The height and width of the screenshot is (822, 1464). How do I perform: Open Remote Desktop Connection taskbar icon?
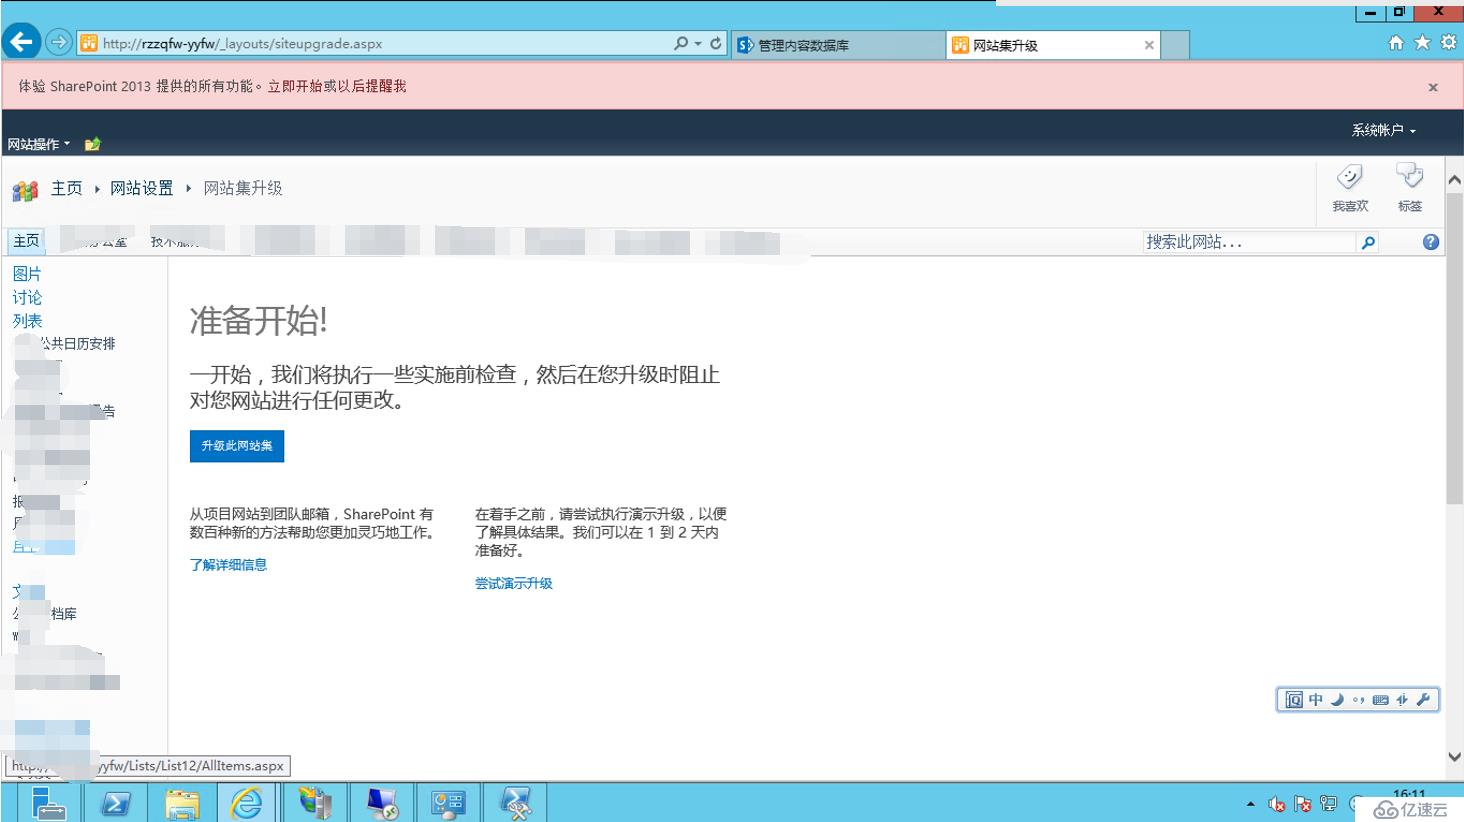[381, 803]
